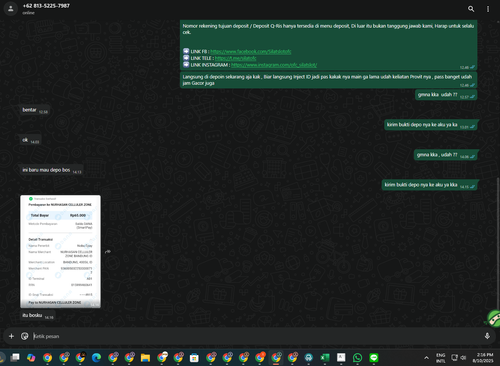Open File Explorer from the taskbar

click(145, 358)
